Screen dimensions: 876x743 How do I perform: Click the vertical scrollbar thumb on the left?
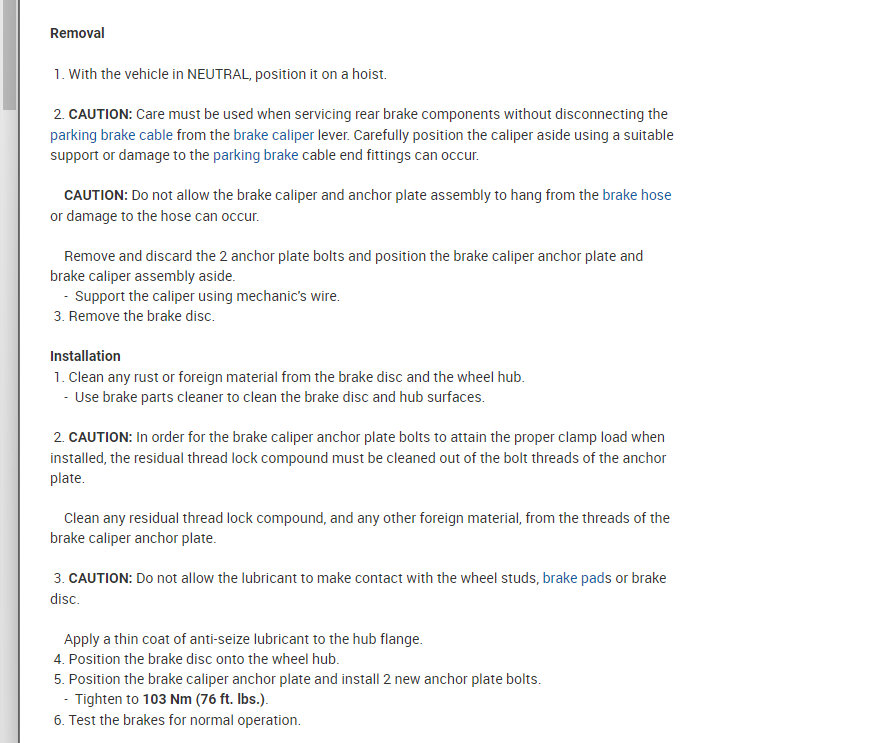pyautogui.click(x=9, y=55)
